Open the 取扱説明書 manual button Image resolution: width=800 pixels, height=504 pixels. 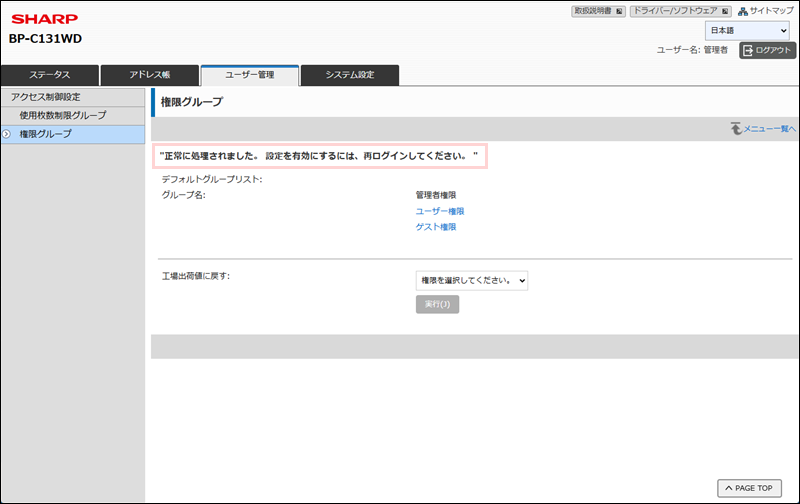[598, 11]
